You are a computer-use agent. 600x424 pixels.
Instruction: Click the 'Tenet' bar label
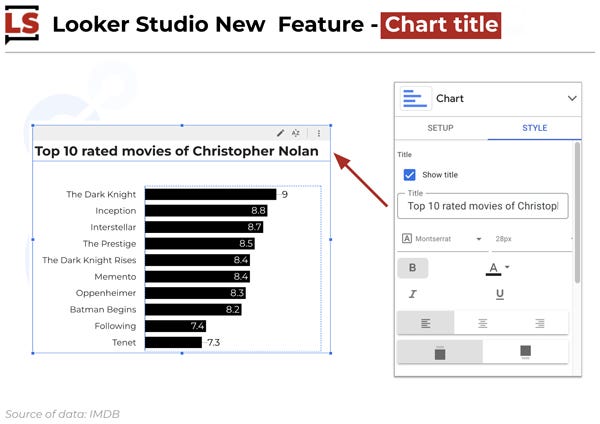(x=124, y=342)
